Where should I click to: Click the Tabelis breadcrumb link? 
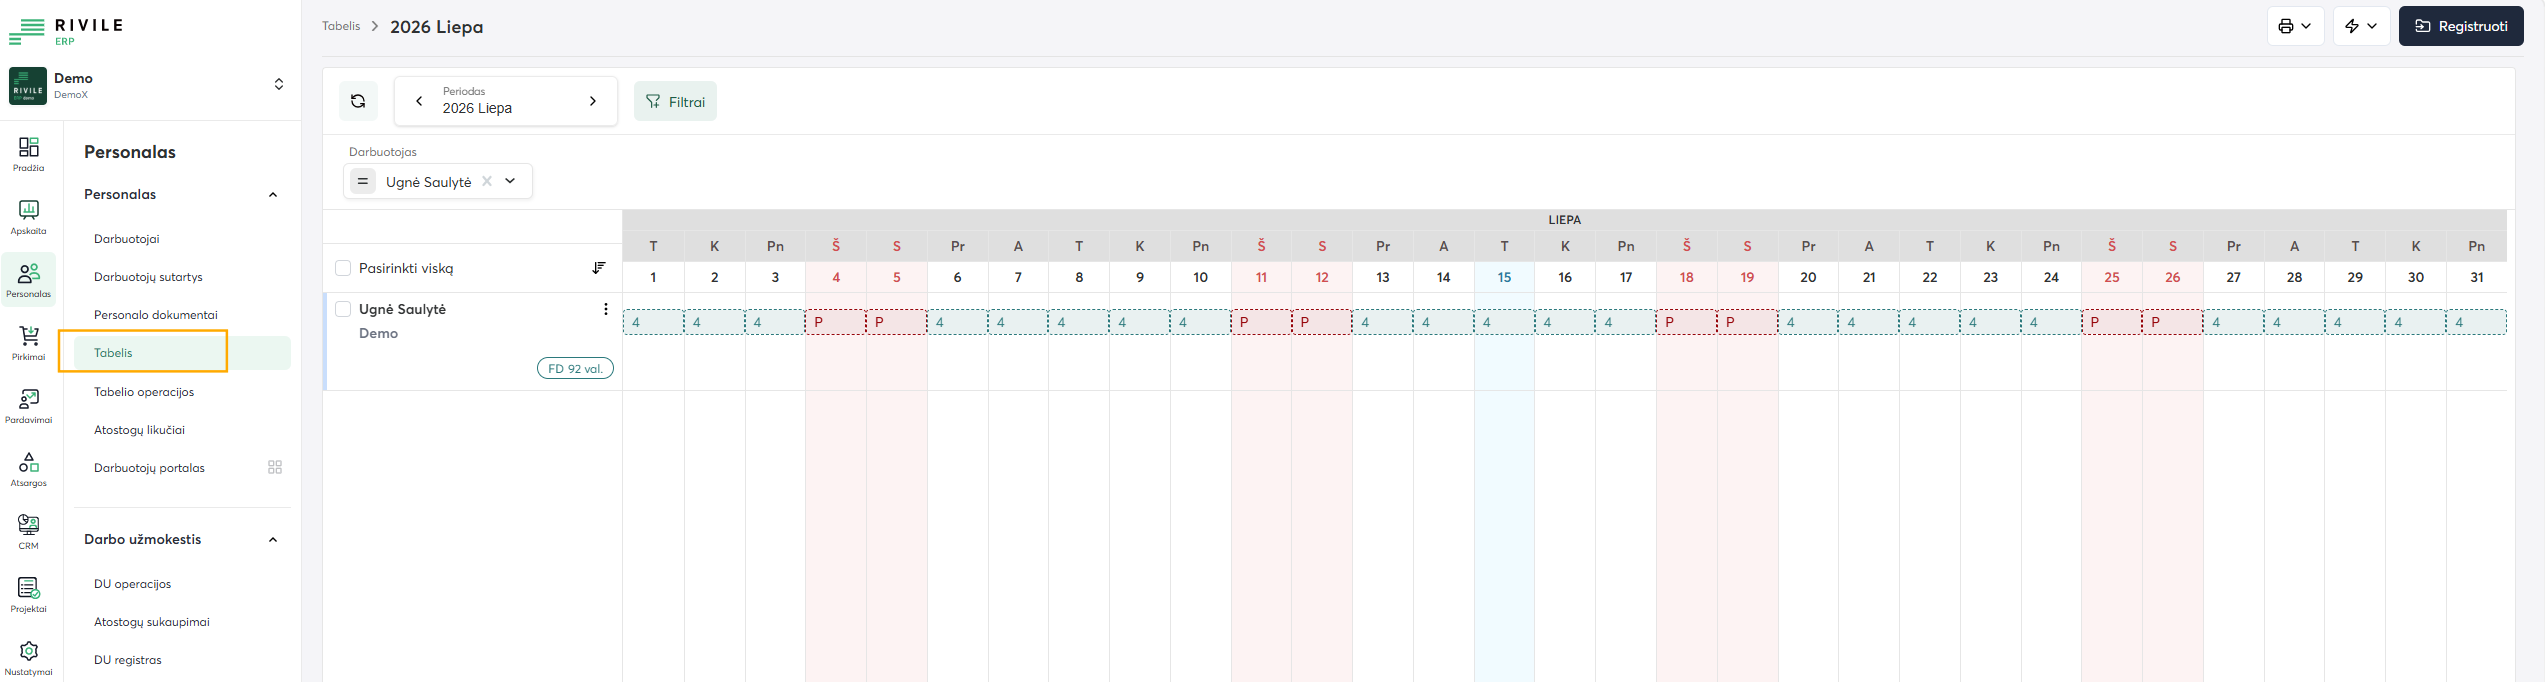point(341,26)
